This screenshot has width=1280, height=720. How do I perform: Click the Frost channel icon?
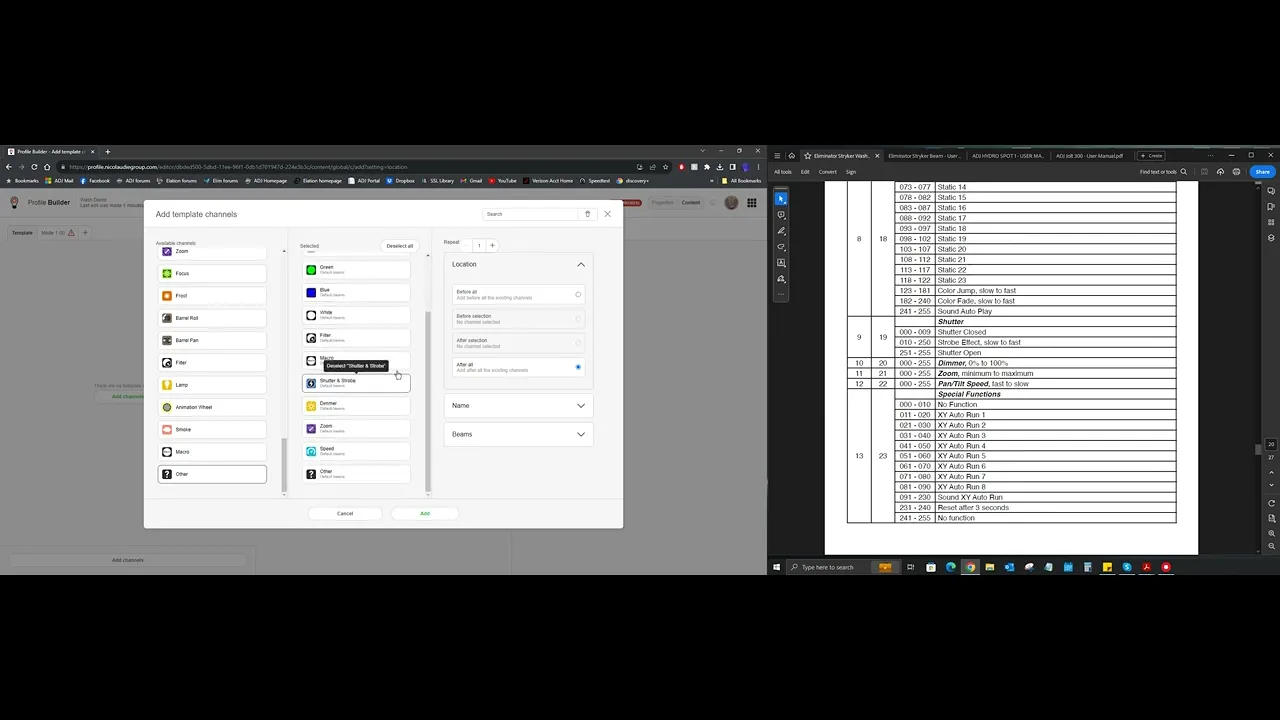pos(167,296)
